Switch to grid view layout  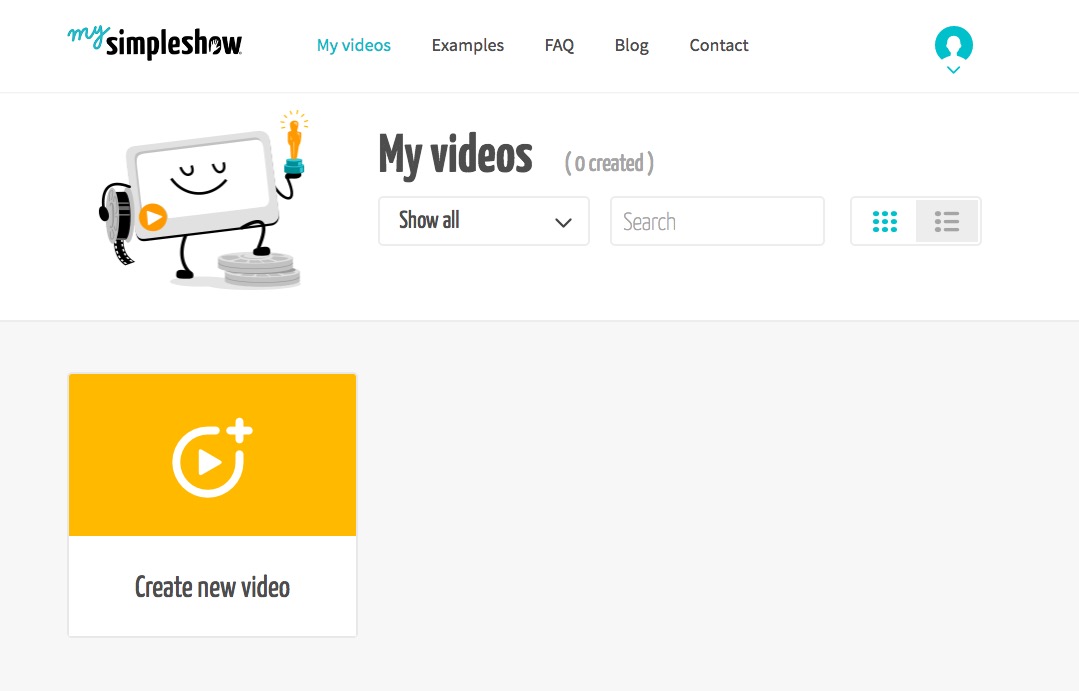[x=885, y=220]
